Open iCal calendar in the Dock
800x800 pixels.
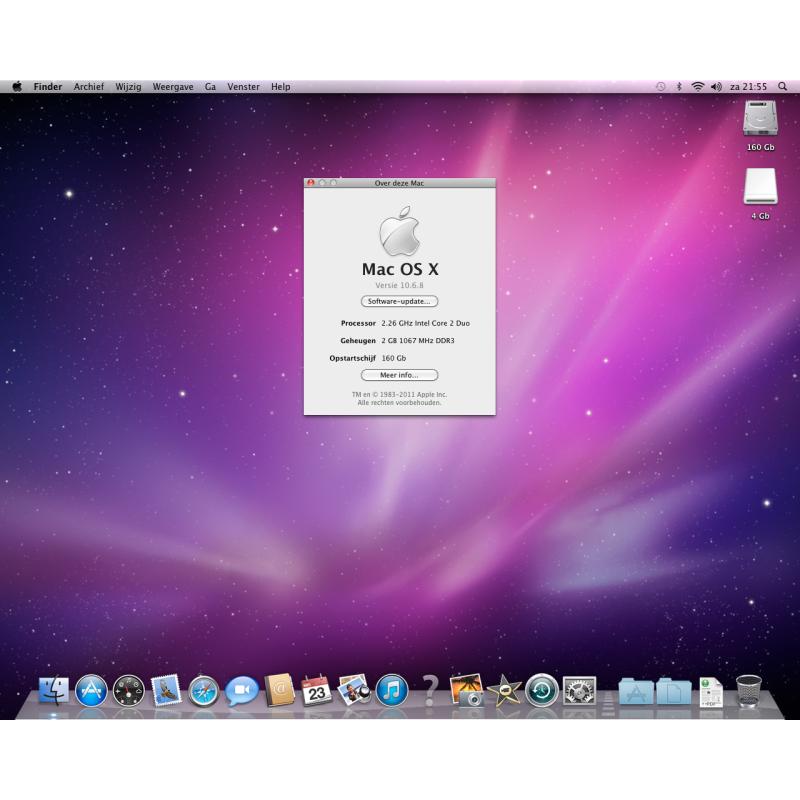point(316,690)
